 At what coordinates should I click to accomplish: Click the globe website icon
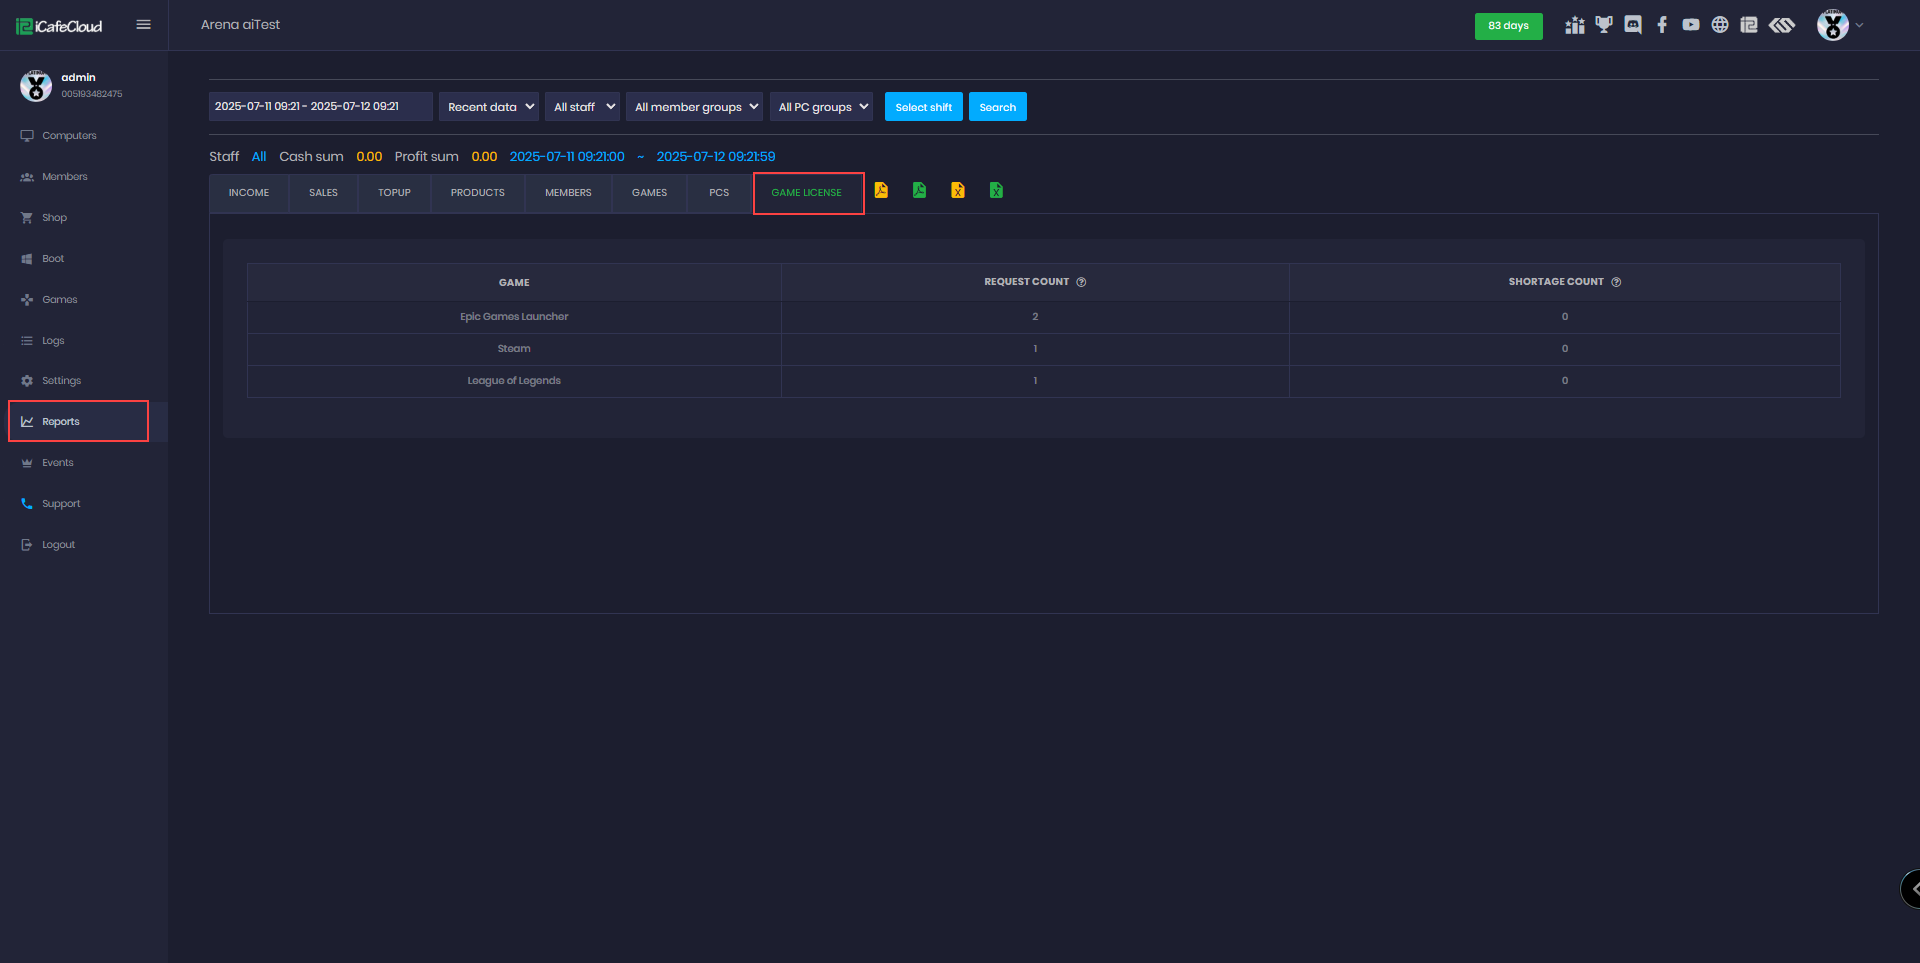(x=1720, y=25)
